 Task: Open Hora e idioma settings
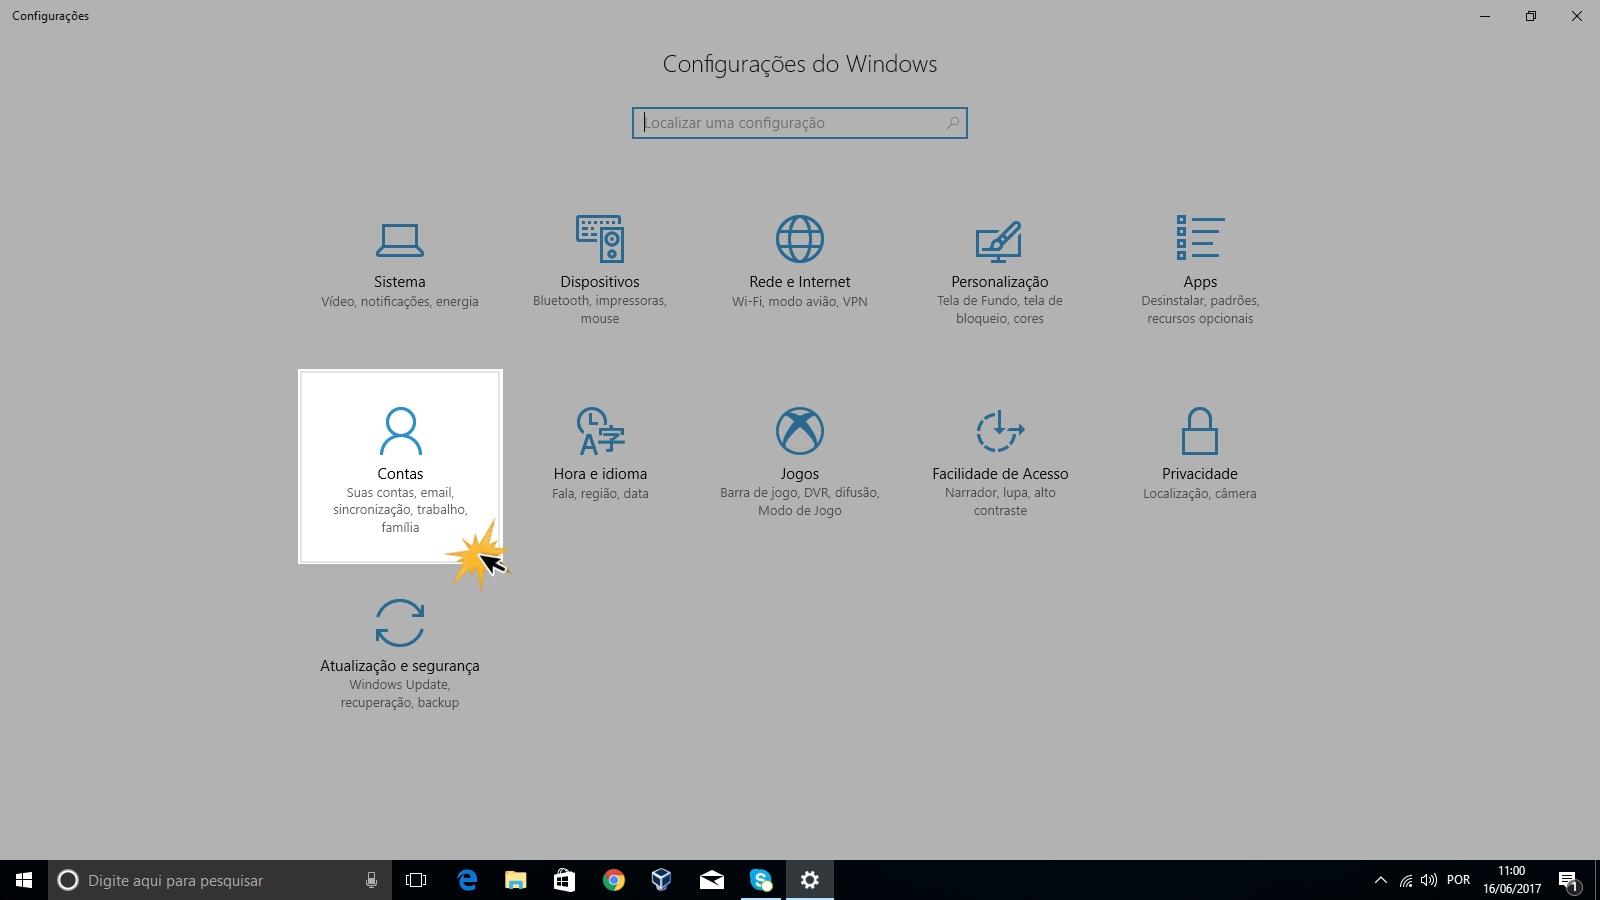click(x=600, y=455)
